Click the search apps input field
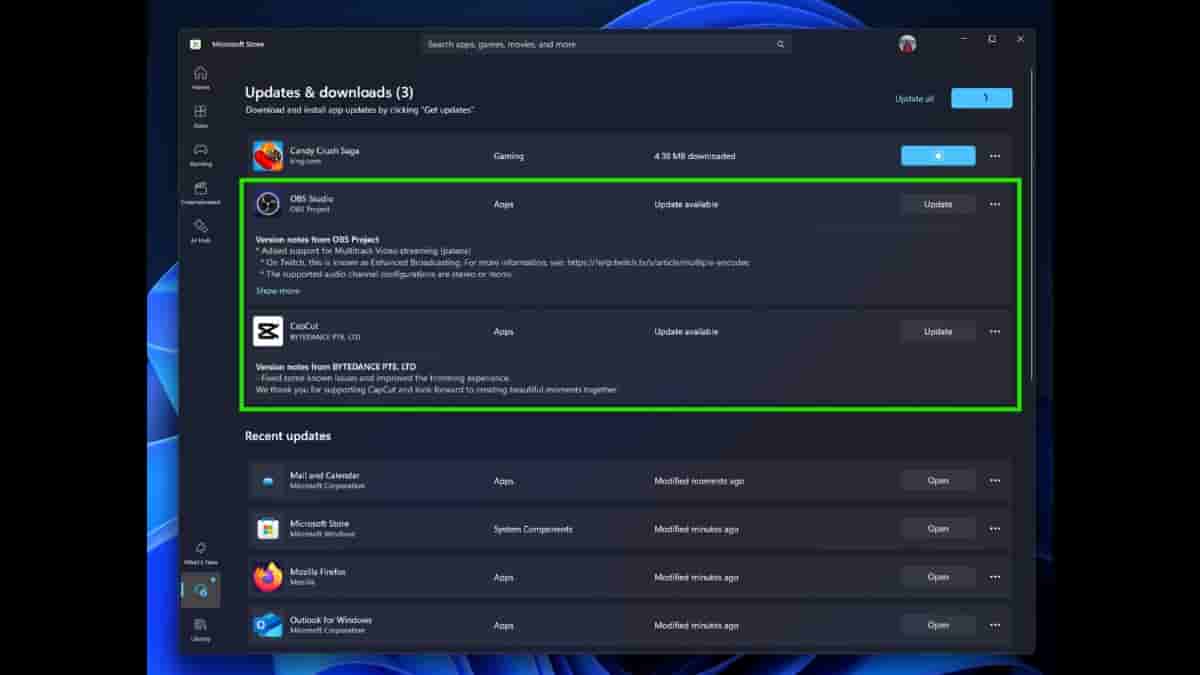The height and width of the screenshot is (675, 1200). pos(598,45)
